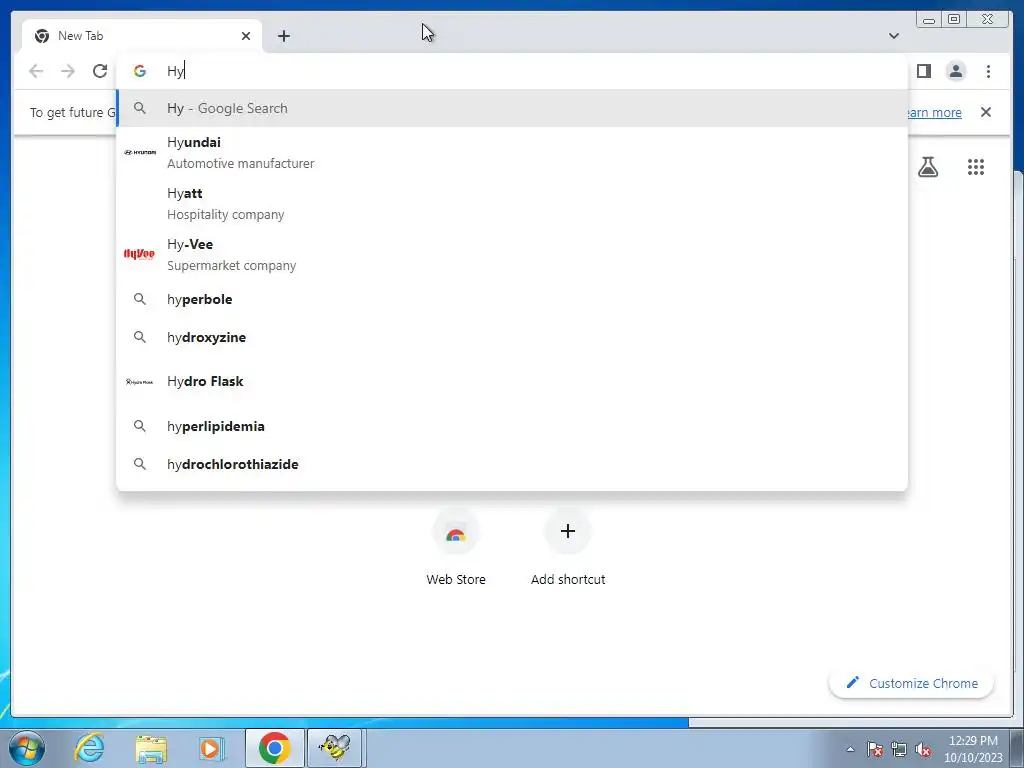Open a new tab with plus button
The width and height of the screenshot is (1024, 768).
point(283,36)
